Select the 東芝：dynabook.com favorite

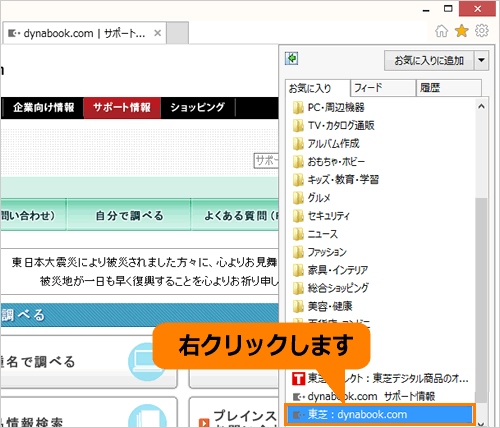pyautogui.click(x=379, y=415)
